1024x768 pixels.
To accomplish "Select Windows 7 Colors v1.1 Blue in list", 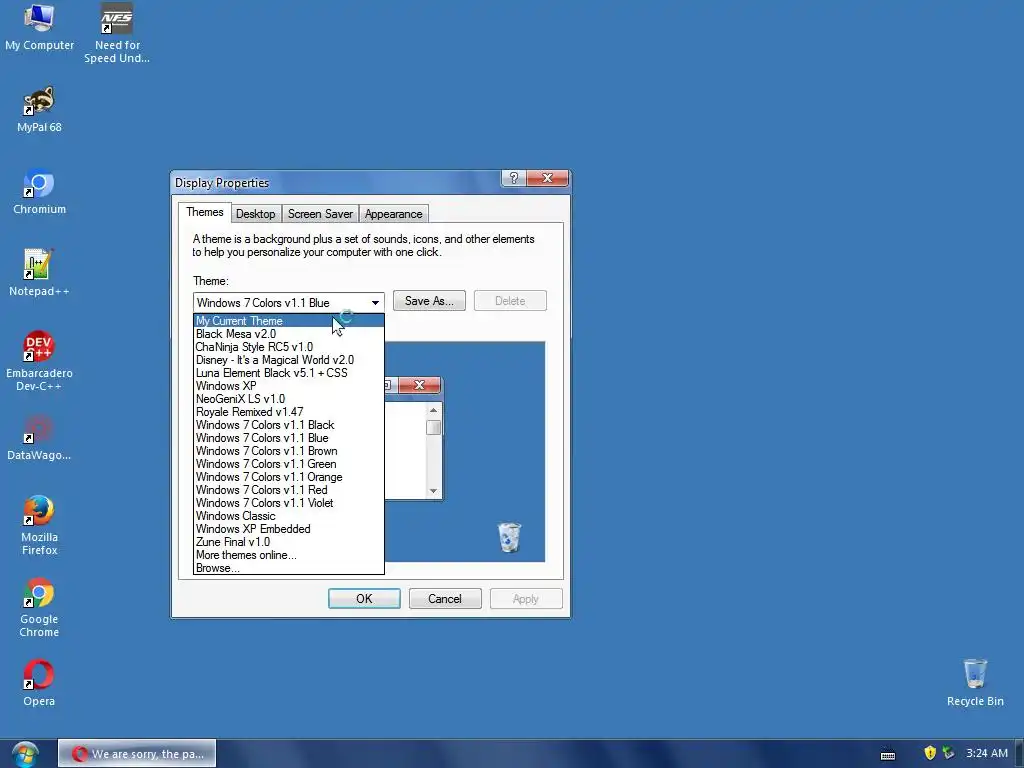I will [289, 438].
